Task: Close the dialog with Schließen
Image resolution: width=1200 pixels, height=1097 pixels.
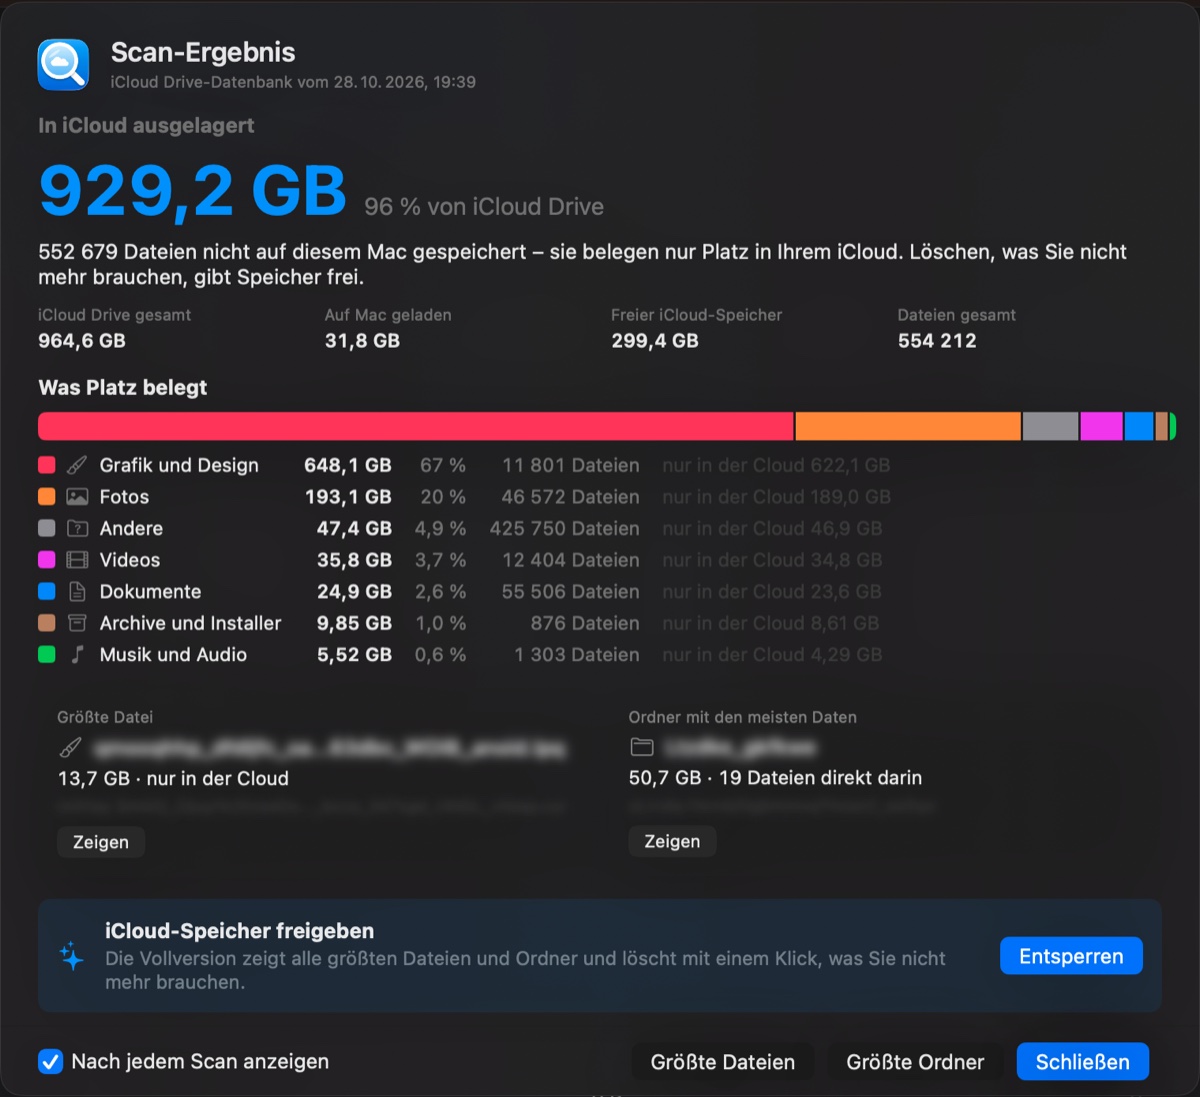Action: pos(1083,1062)
